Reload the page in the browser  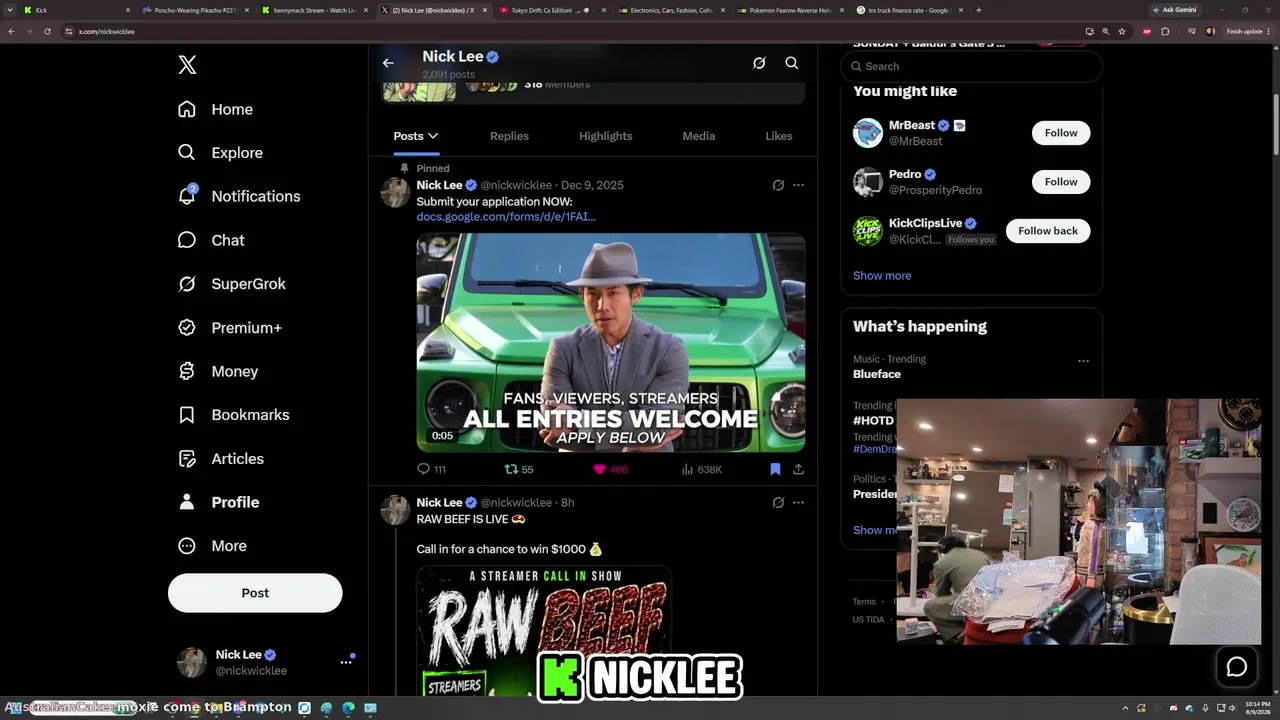47,31
